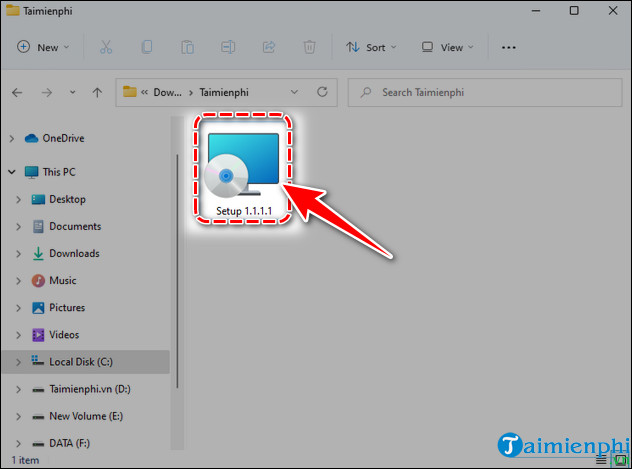The width and height of the screenshot is (632, 469).
Task: Maximize the Taimienphi window
Action: tap(574, 11)
